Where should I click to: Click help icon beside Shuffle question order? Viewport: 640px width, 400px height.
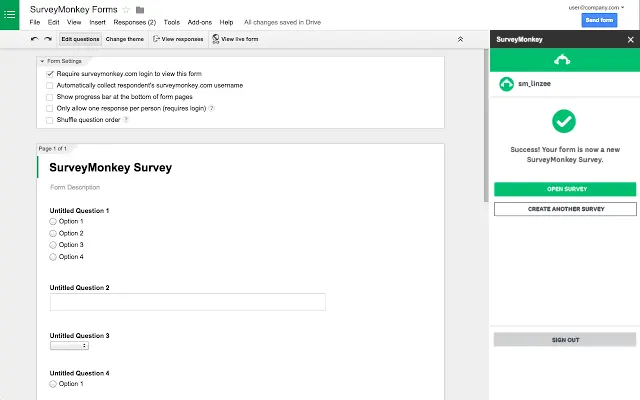coord(126,120)
